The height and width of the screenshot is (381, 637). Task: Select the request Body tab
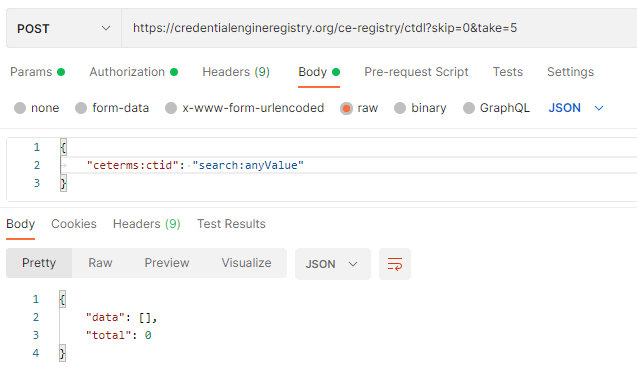click(319, 72)
